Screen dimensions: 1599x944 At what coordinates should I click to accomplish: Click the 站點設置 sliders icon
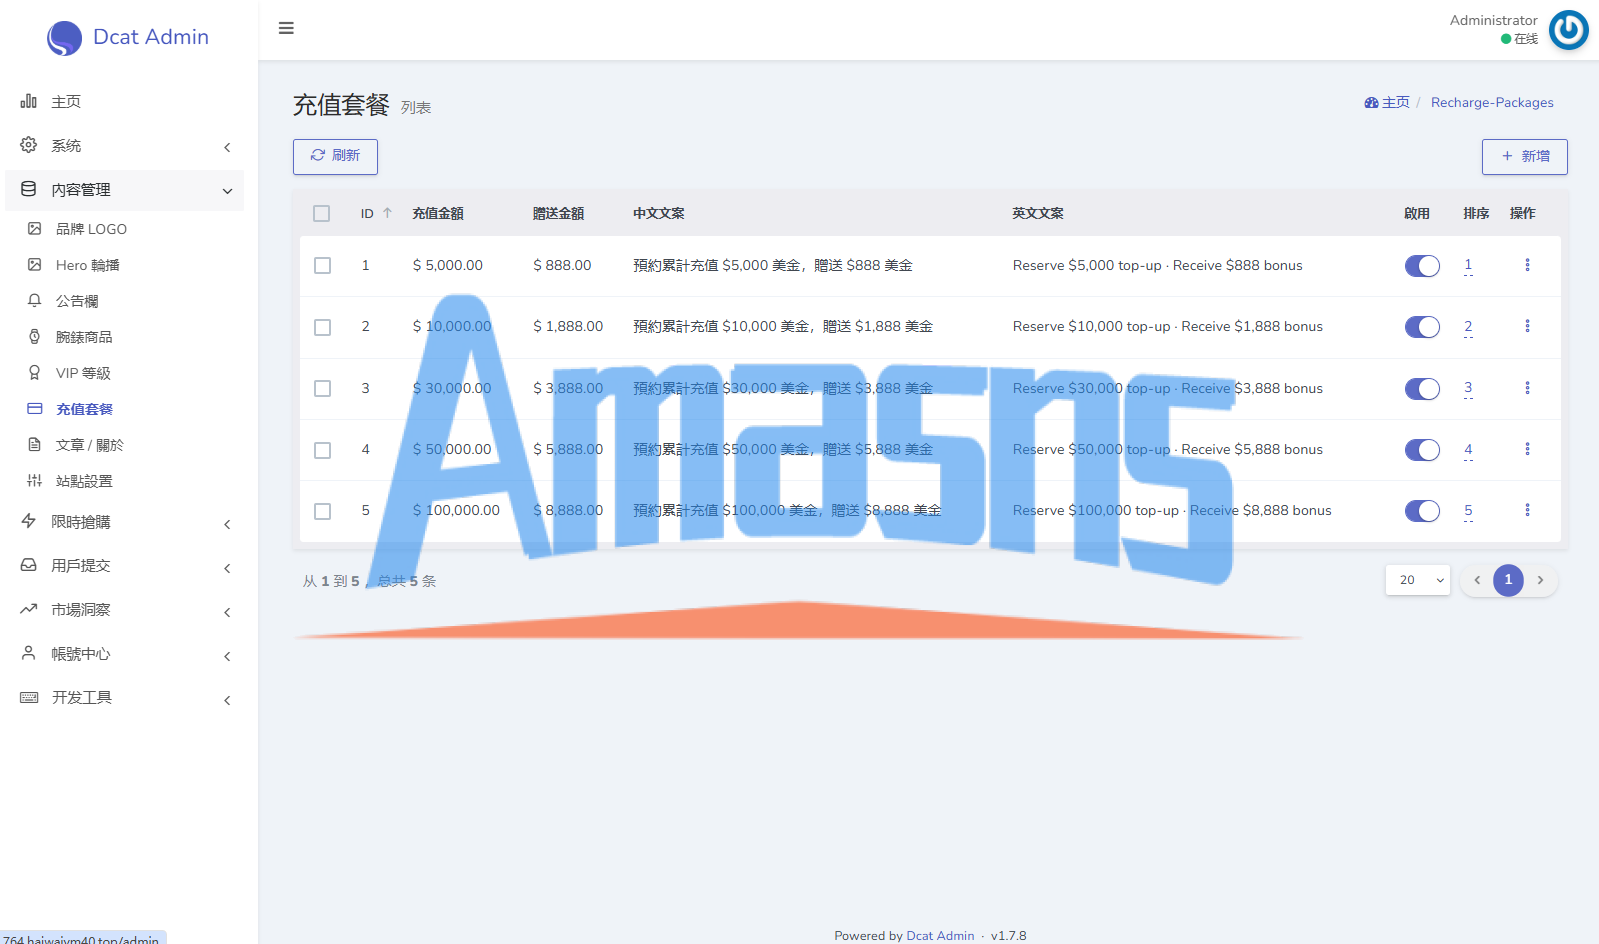point(34,481)
